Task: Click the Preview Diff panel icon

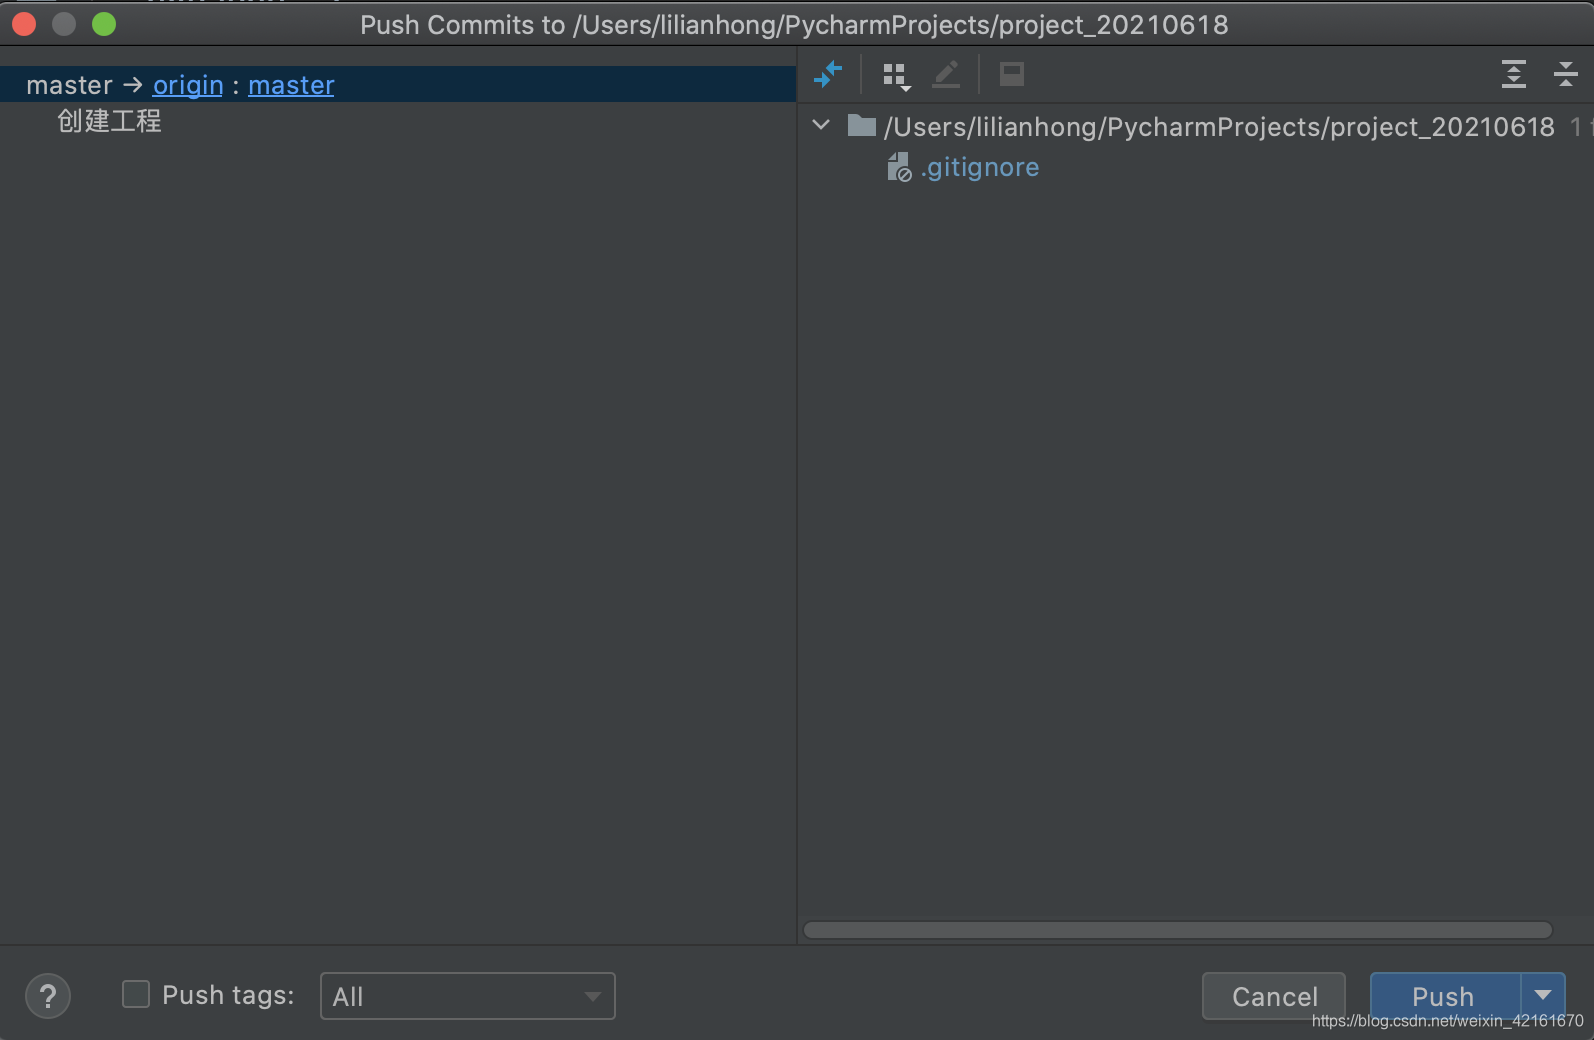Action: 1012,74
